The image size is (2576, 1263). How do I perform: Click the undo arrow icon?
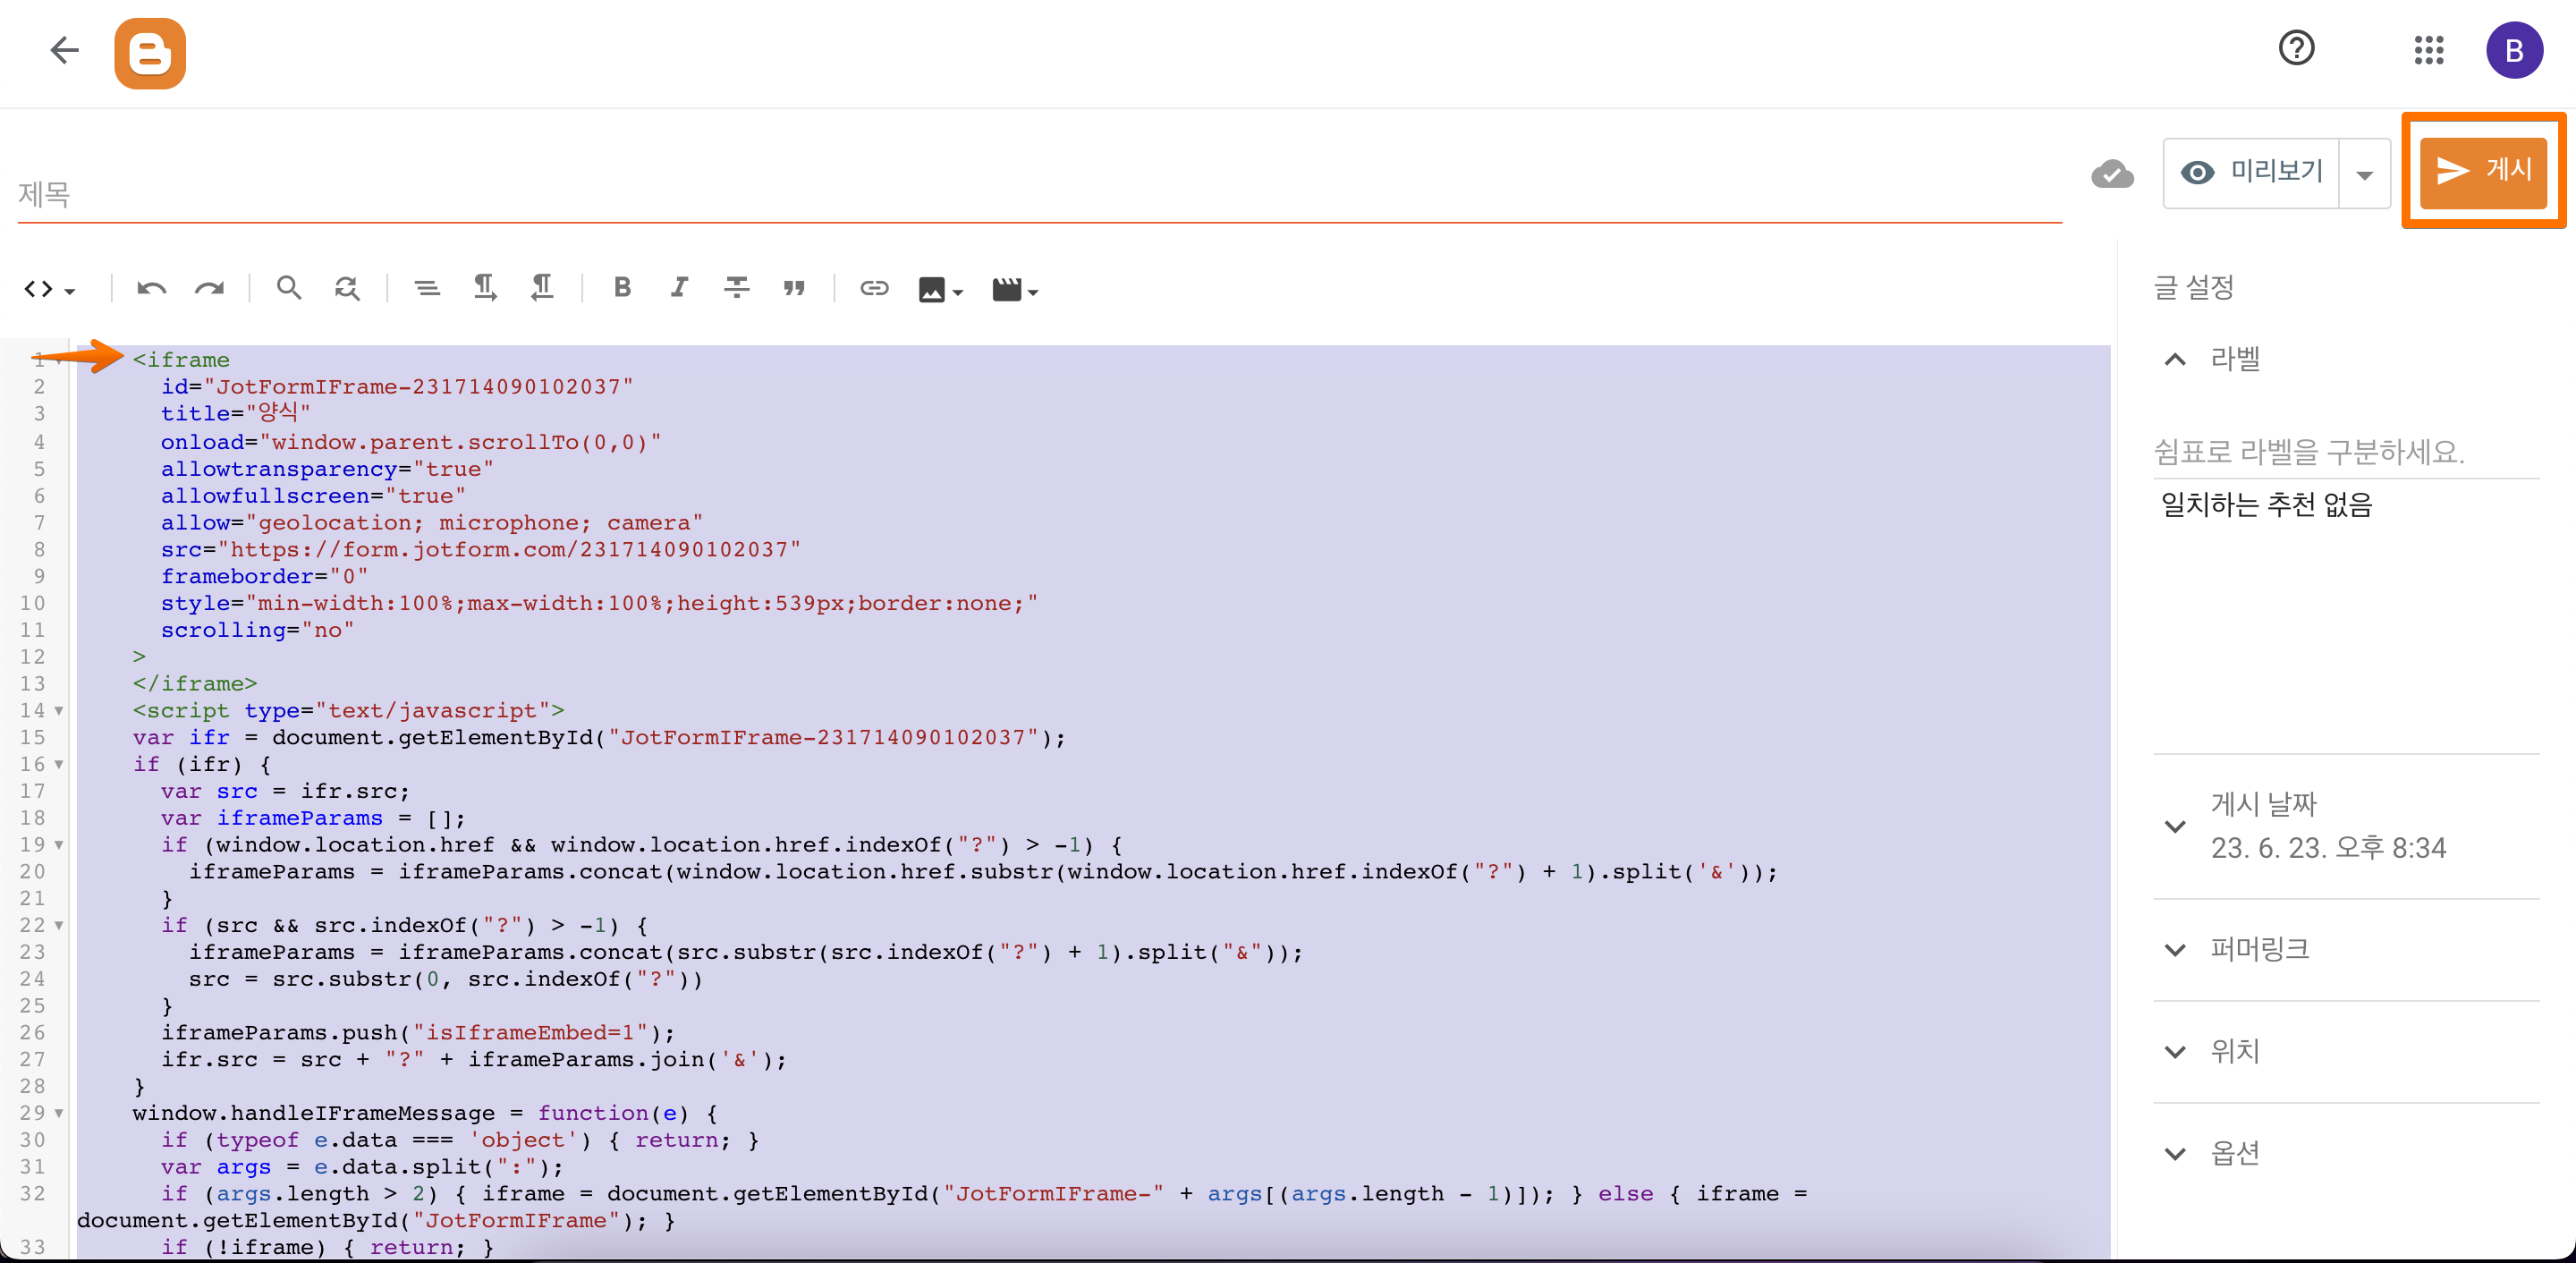pos(151,289)
